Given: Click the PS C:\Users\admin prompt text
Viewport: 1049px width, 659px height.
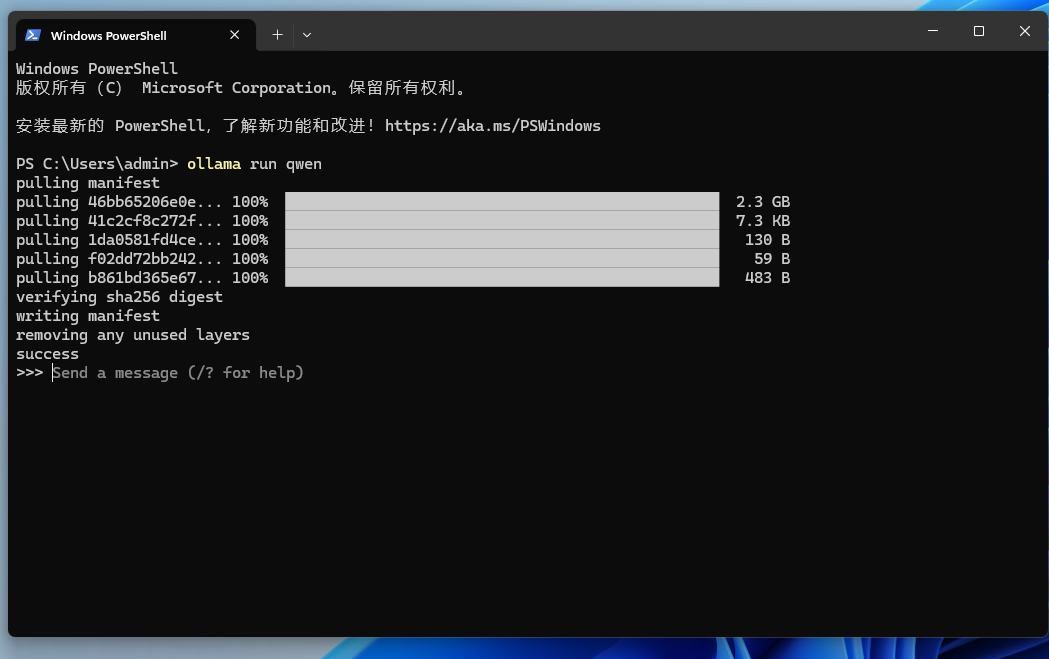Looking at the screenshot, I should 95,163.
